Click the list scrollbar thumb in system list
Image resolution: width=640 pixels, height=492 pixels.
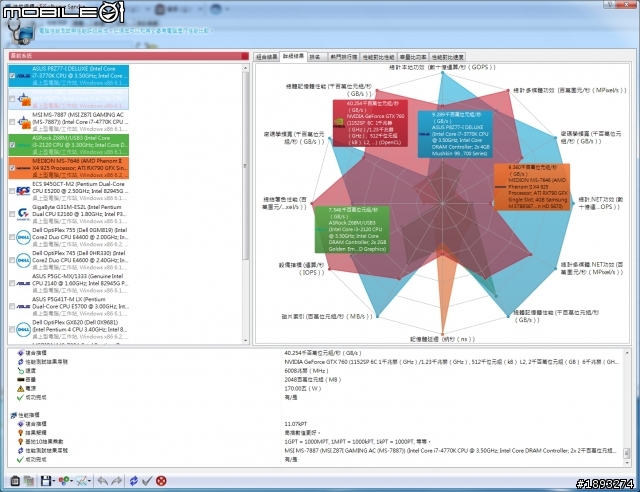click(x=245, y=165)
